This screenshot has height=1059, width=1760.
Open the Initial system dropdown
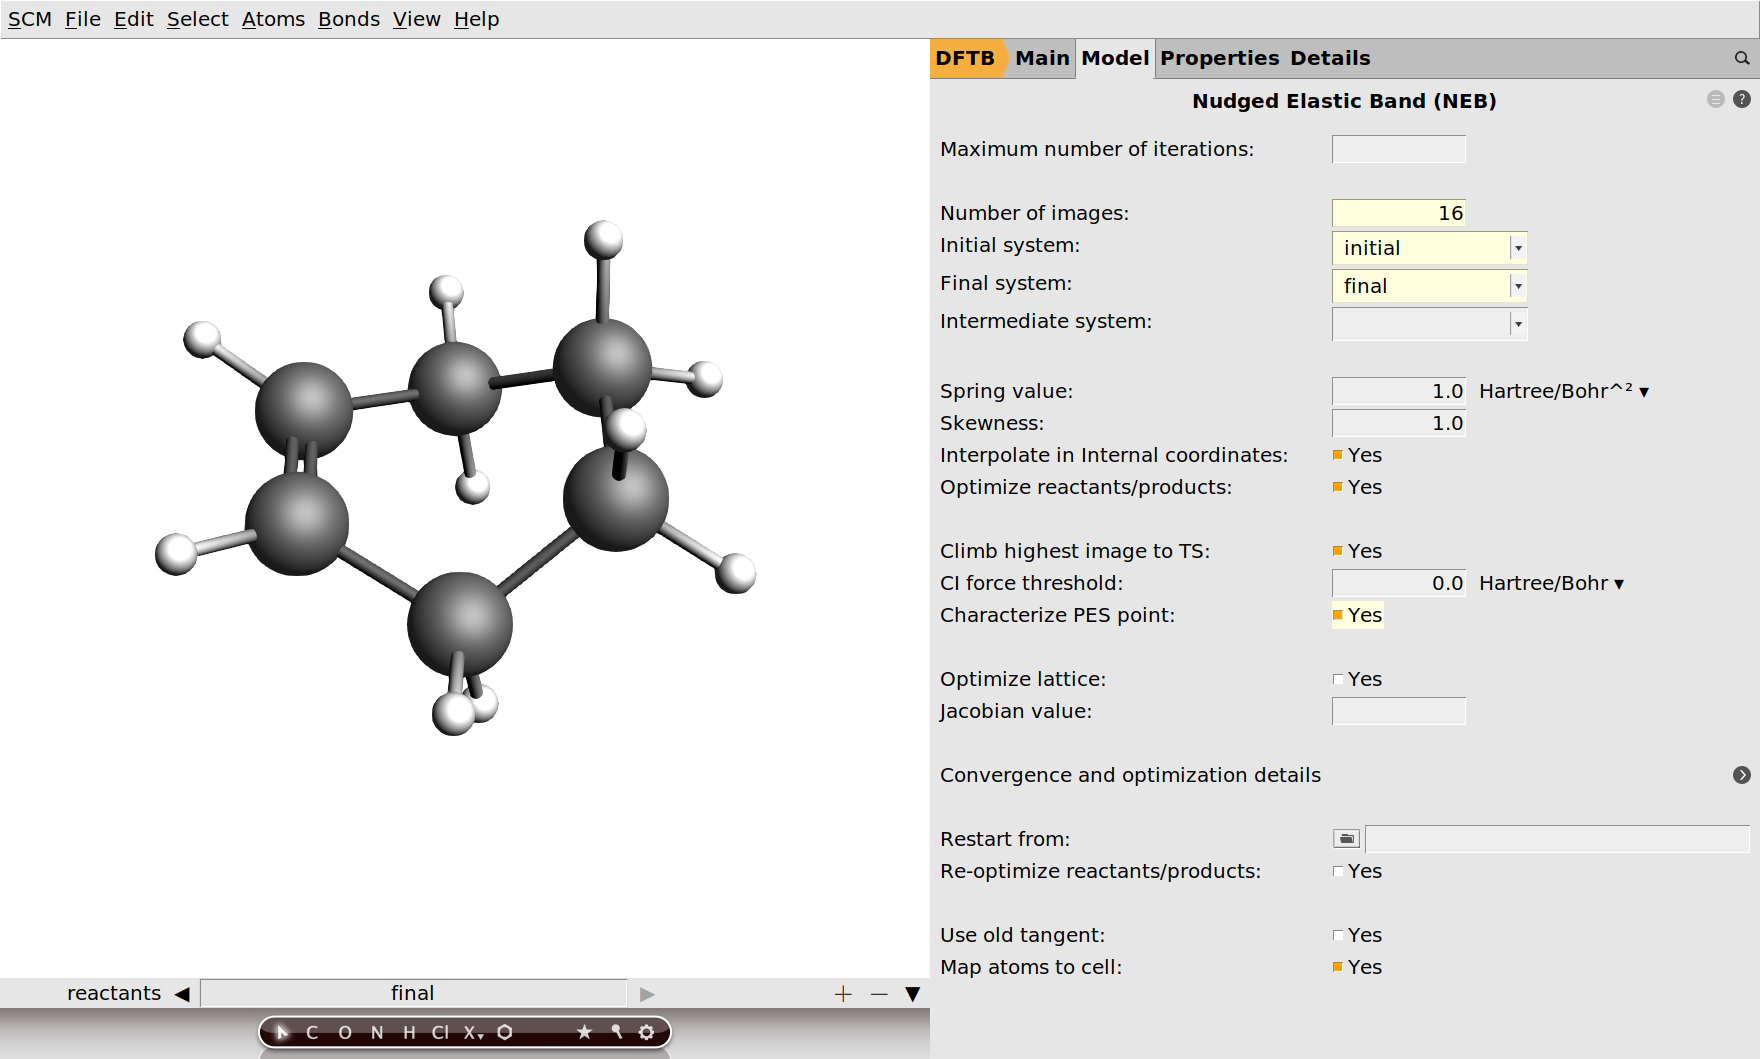[1517, 248]
